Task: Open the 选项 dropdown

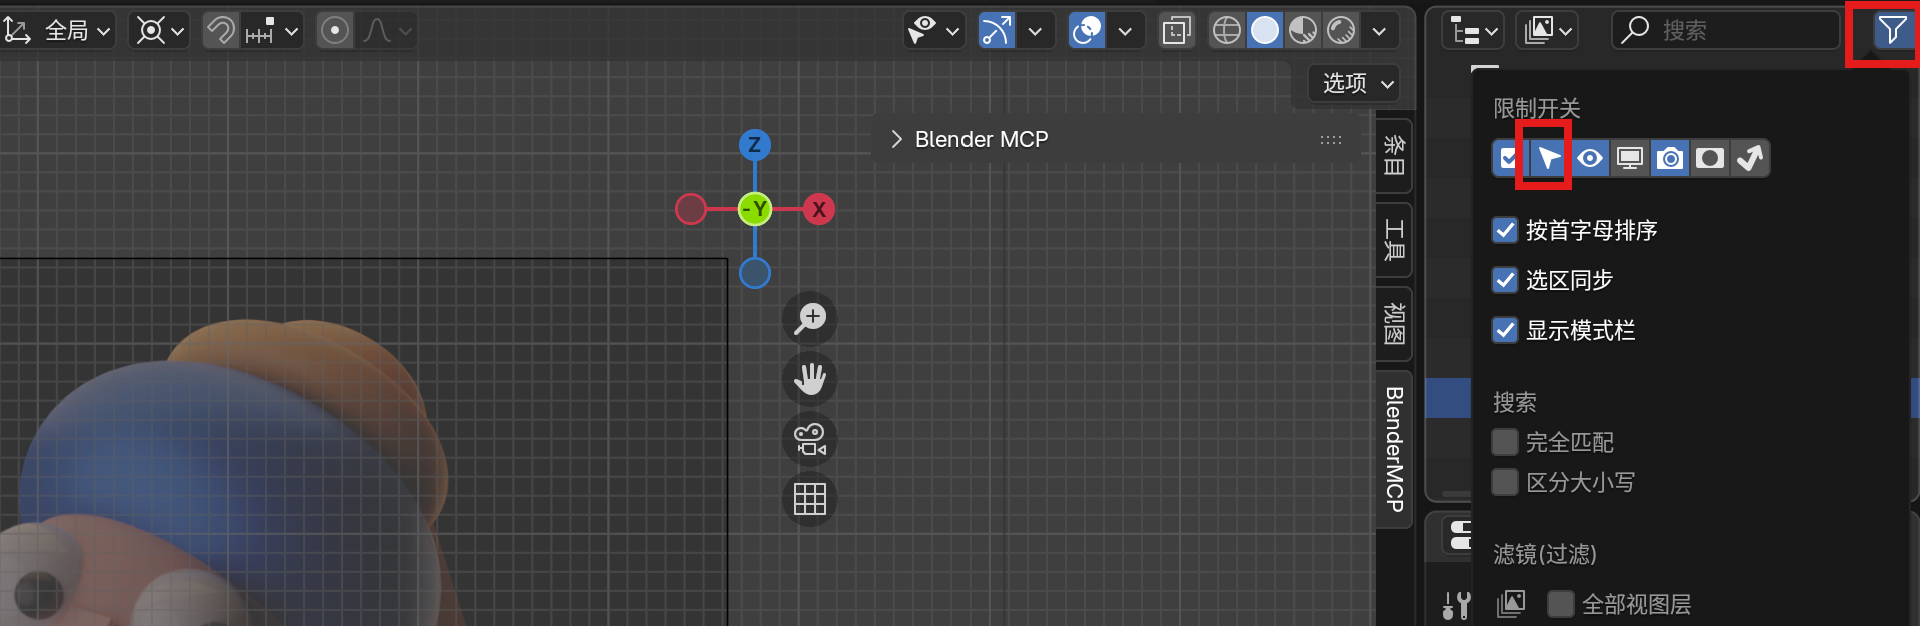Action: pyautogui.click(x=1356, y=83)
